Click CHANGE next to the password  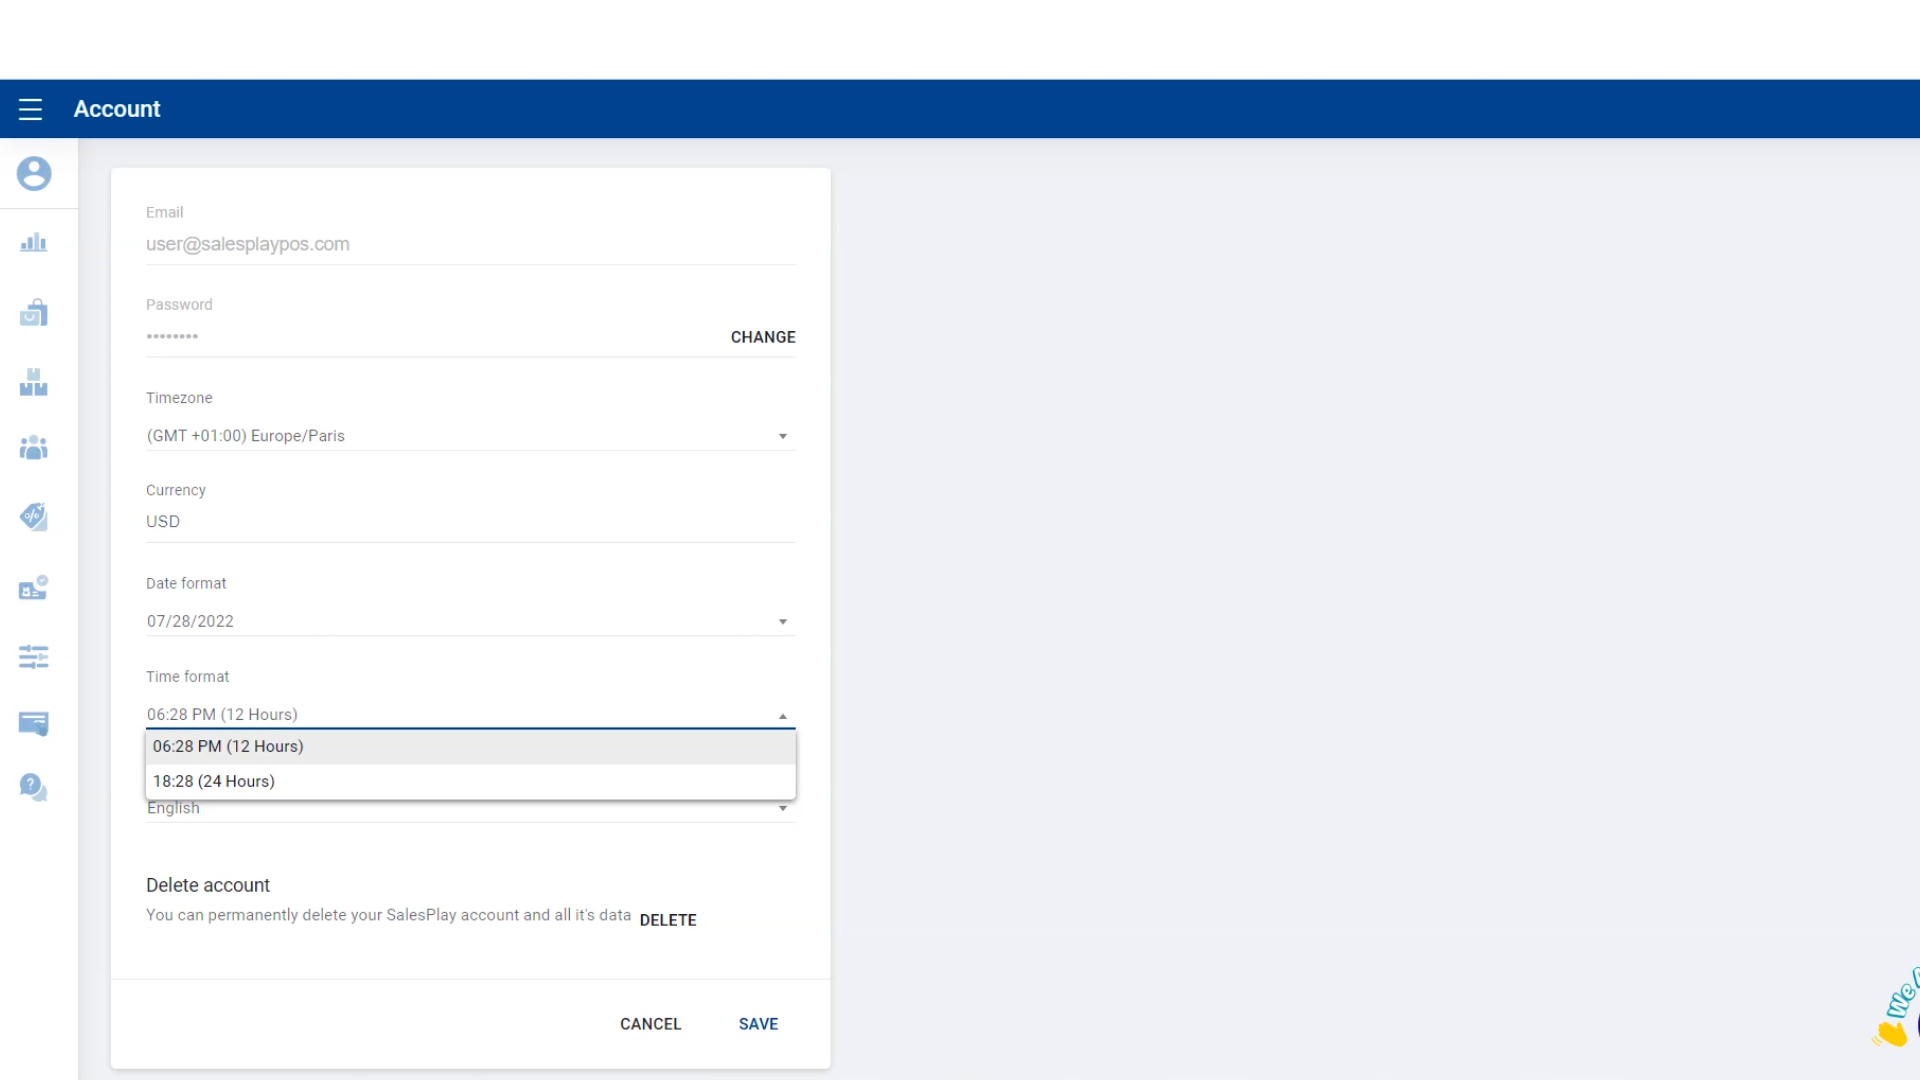coord(763,337)
